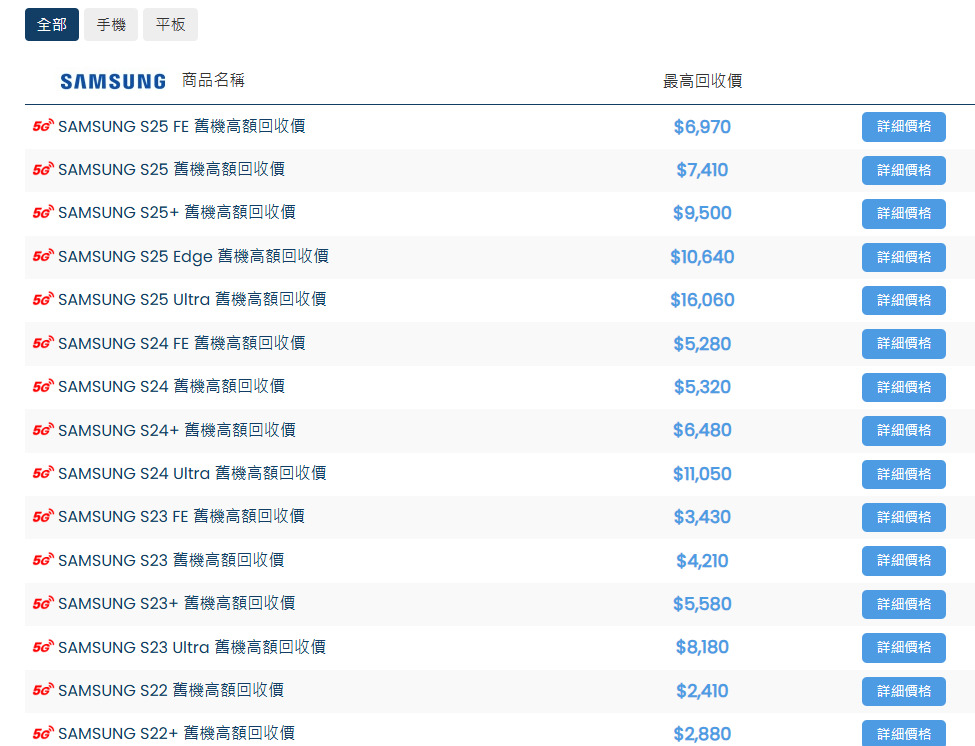Image resolution: width=975 pixels, height=746 pixels.
Task: Click the 5G icon beside SAMSUNG S24 FE
Action: (x=43, y=344)
